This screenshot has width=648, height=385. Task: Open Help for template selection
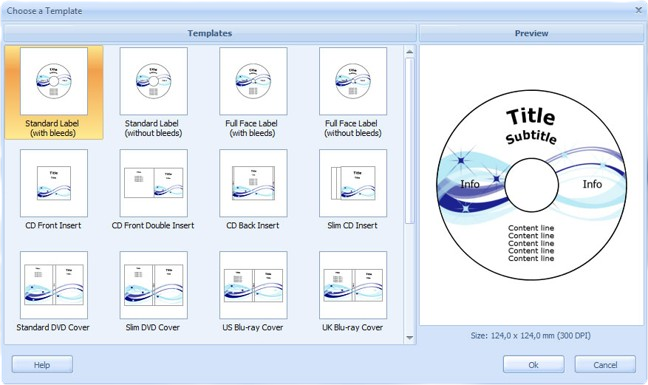coord(42,365)
